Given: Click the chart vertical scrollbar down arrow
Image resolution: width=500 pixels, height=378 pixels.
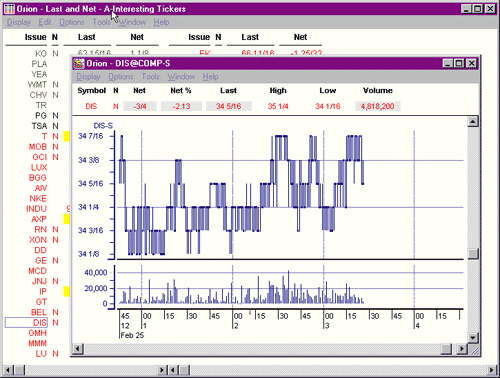Looking at the screenshot, I should point(473,337).
